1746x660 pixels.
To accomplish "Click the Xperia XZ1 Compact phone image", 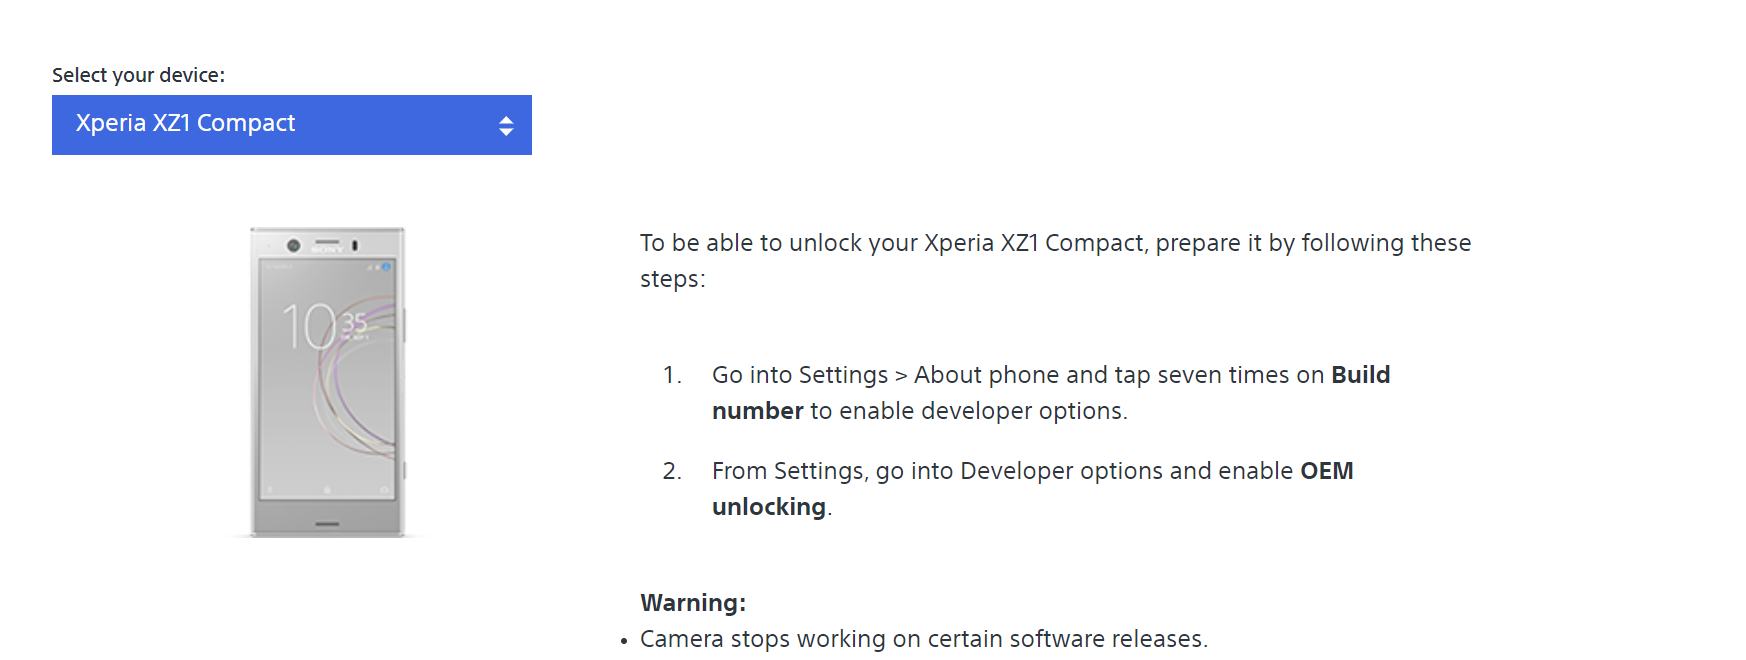I will [327, 400].
